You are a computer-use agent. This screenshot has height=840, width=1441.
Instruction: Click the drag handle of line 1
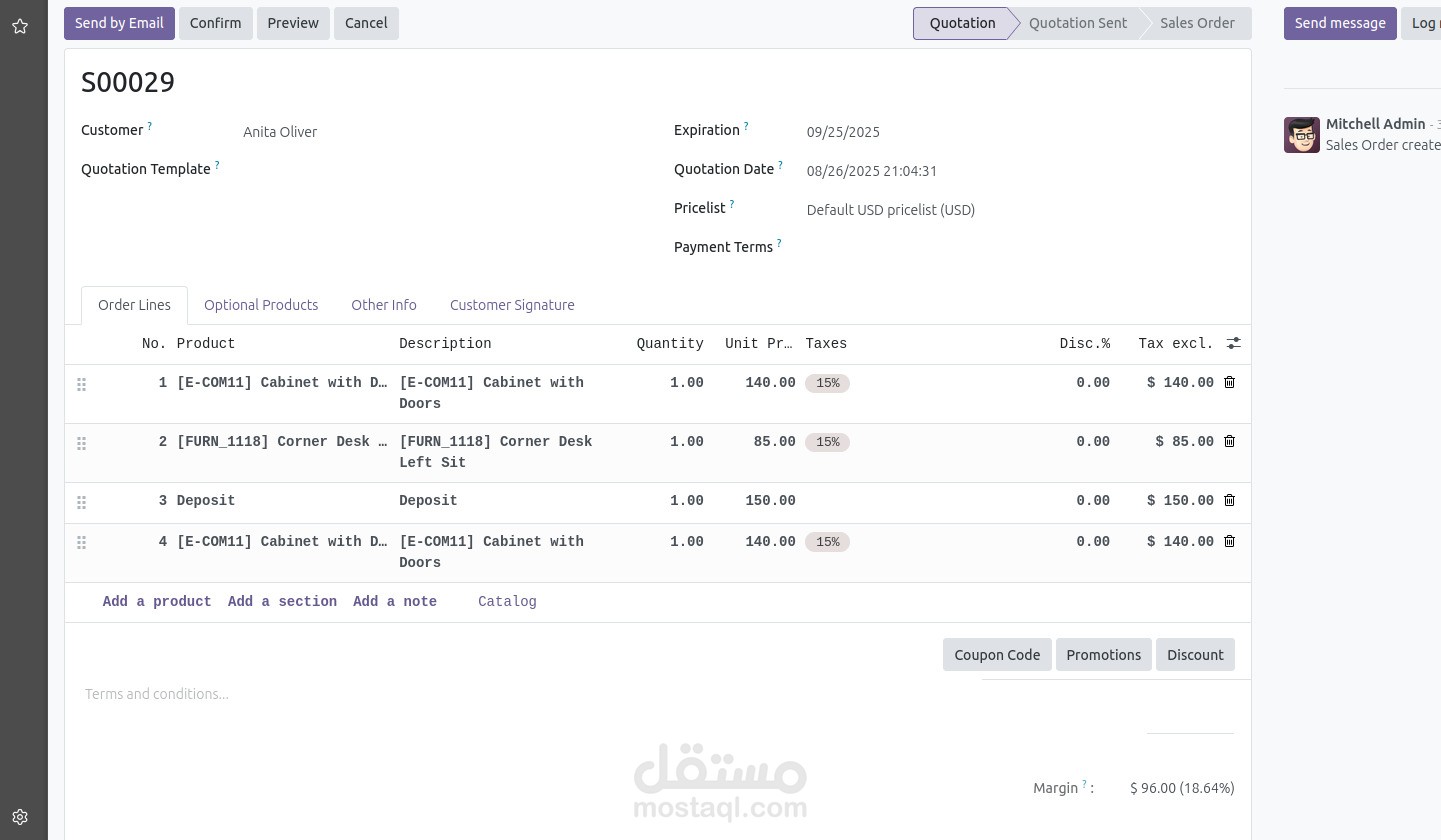(x=82, y=384)
